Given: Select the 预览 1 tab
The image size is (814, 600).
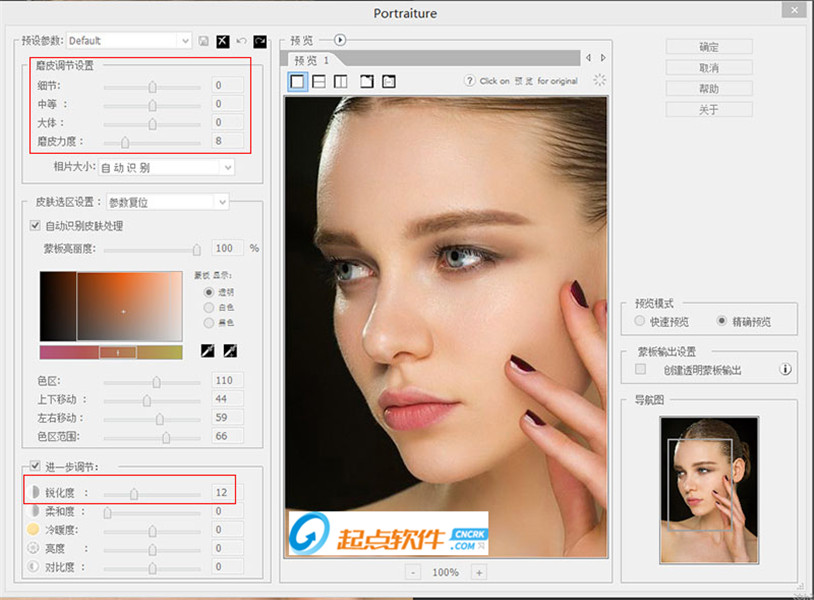Looking at the screenshot, I should click(x=311, y=60).
